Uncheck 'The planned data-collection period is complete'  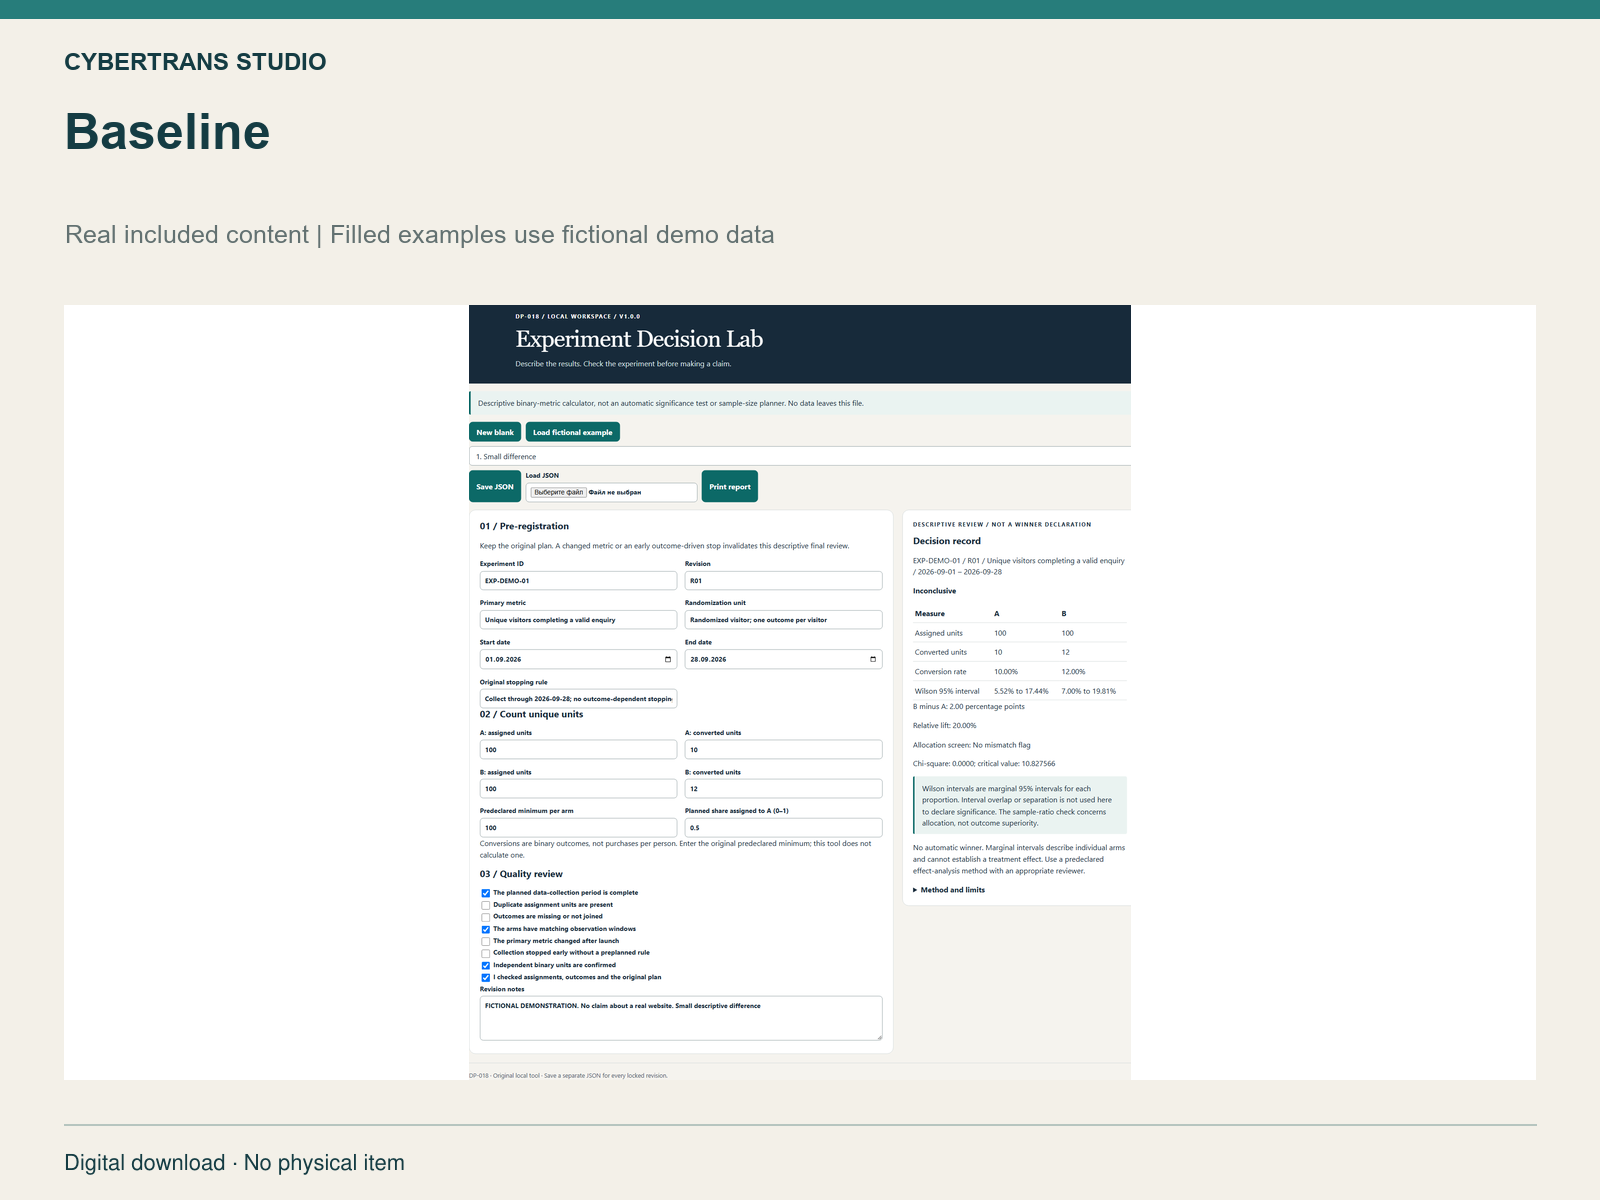point(486,893)
